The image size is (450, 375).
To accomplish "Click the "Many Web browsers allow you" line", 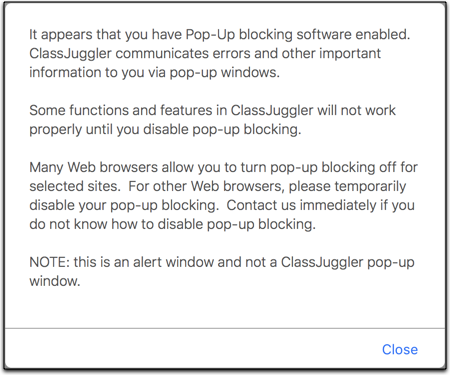I will 223,167.
